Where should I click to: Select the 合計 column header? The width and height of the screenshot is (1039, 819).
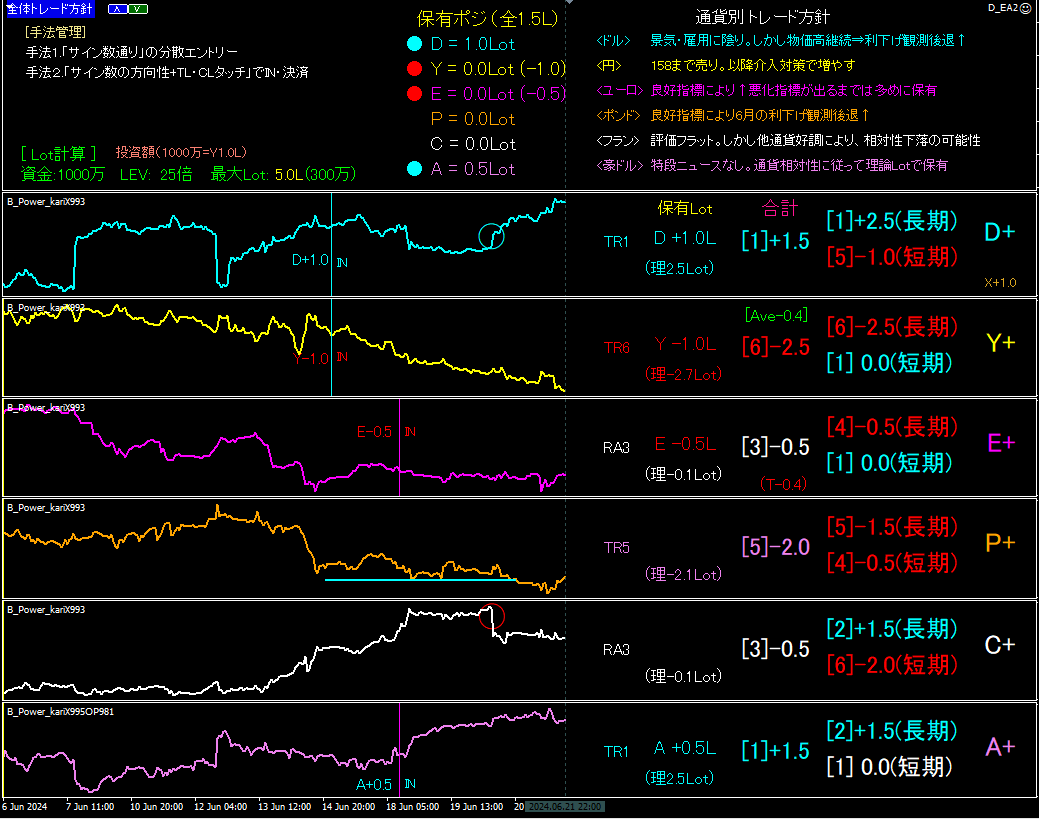coord(779,208)
